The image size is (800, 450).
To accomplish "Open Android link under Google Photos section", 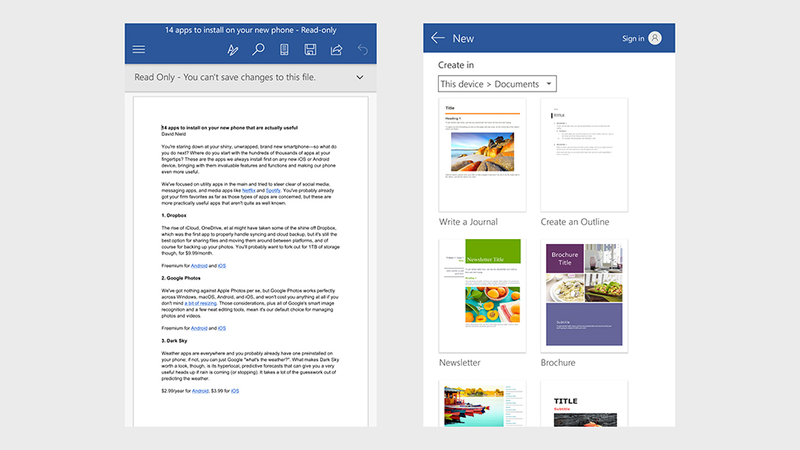I will [x=199, y=328].
